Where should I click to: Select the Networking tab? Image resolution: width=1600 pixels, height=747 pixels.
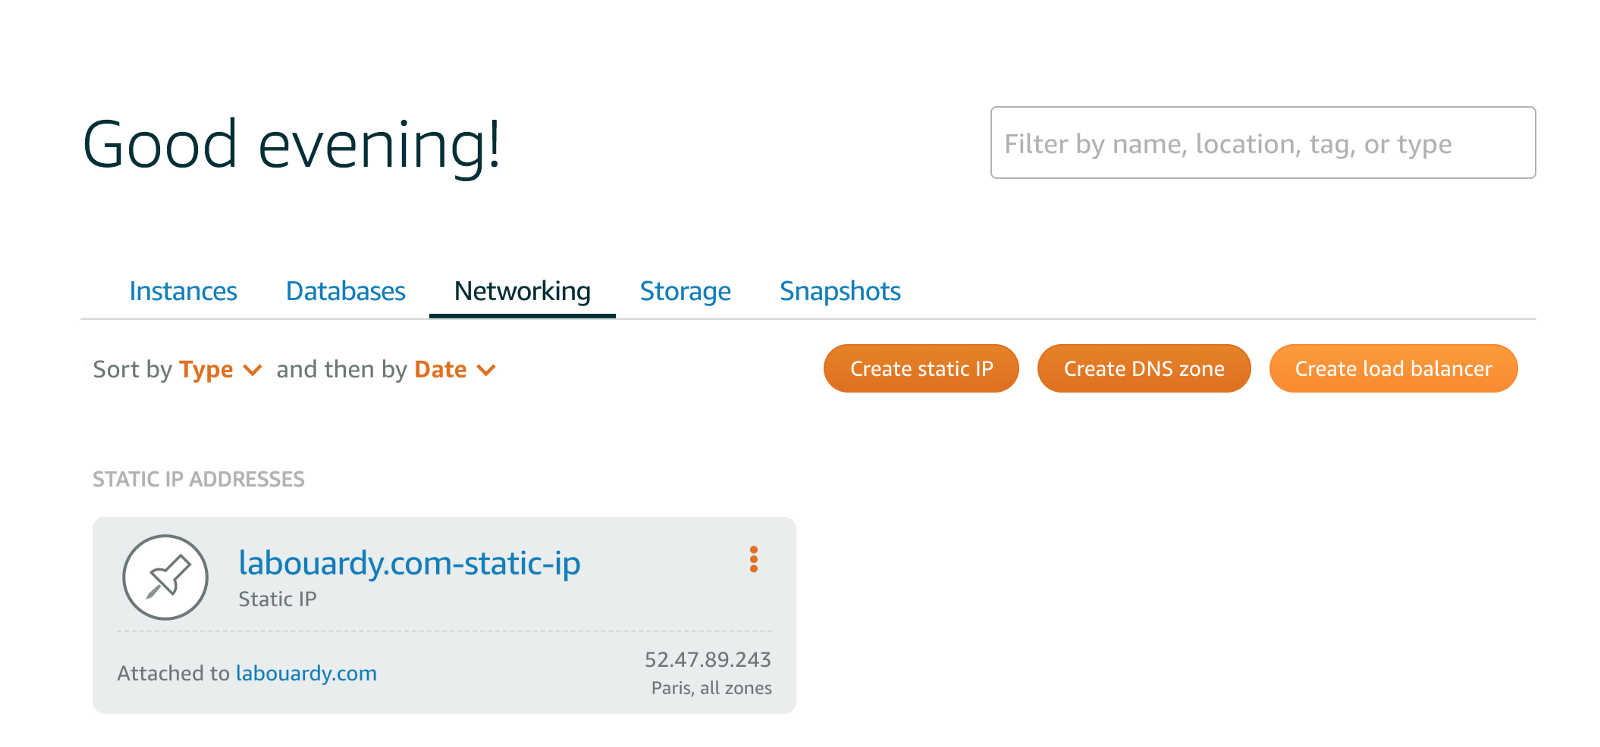[522, 291]
